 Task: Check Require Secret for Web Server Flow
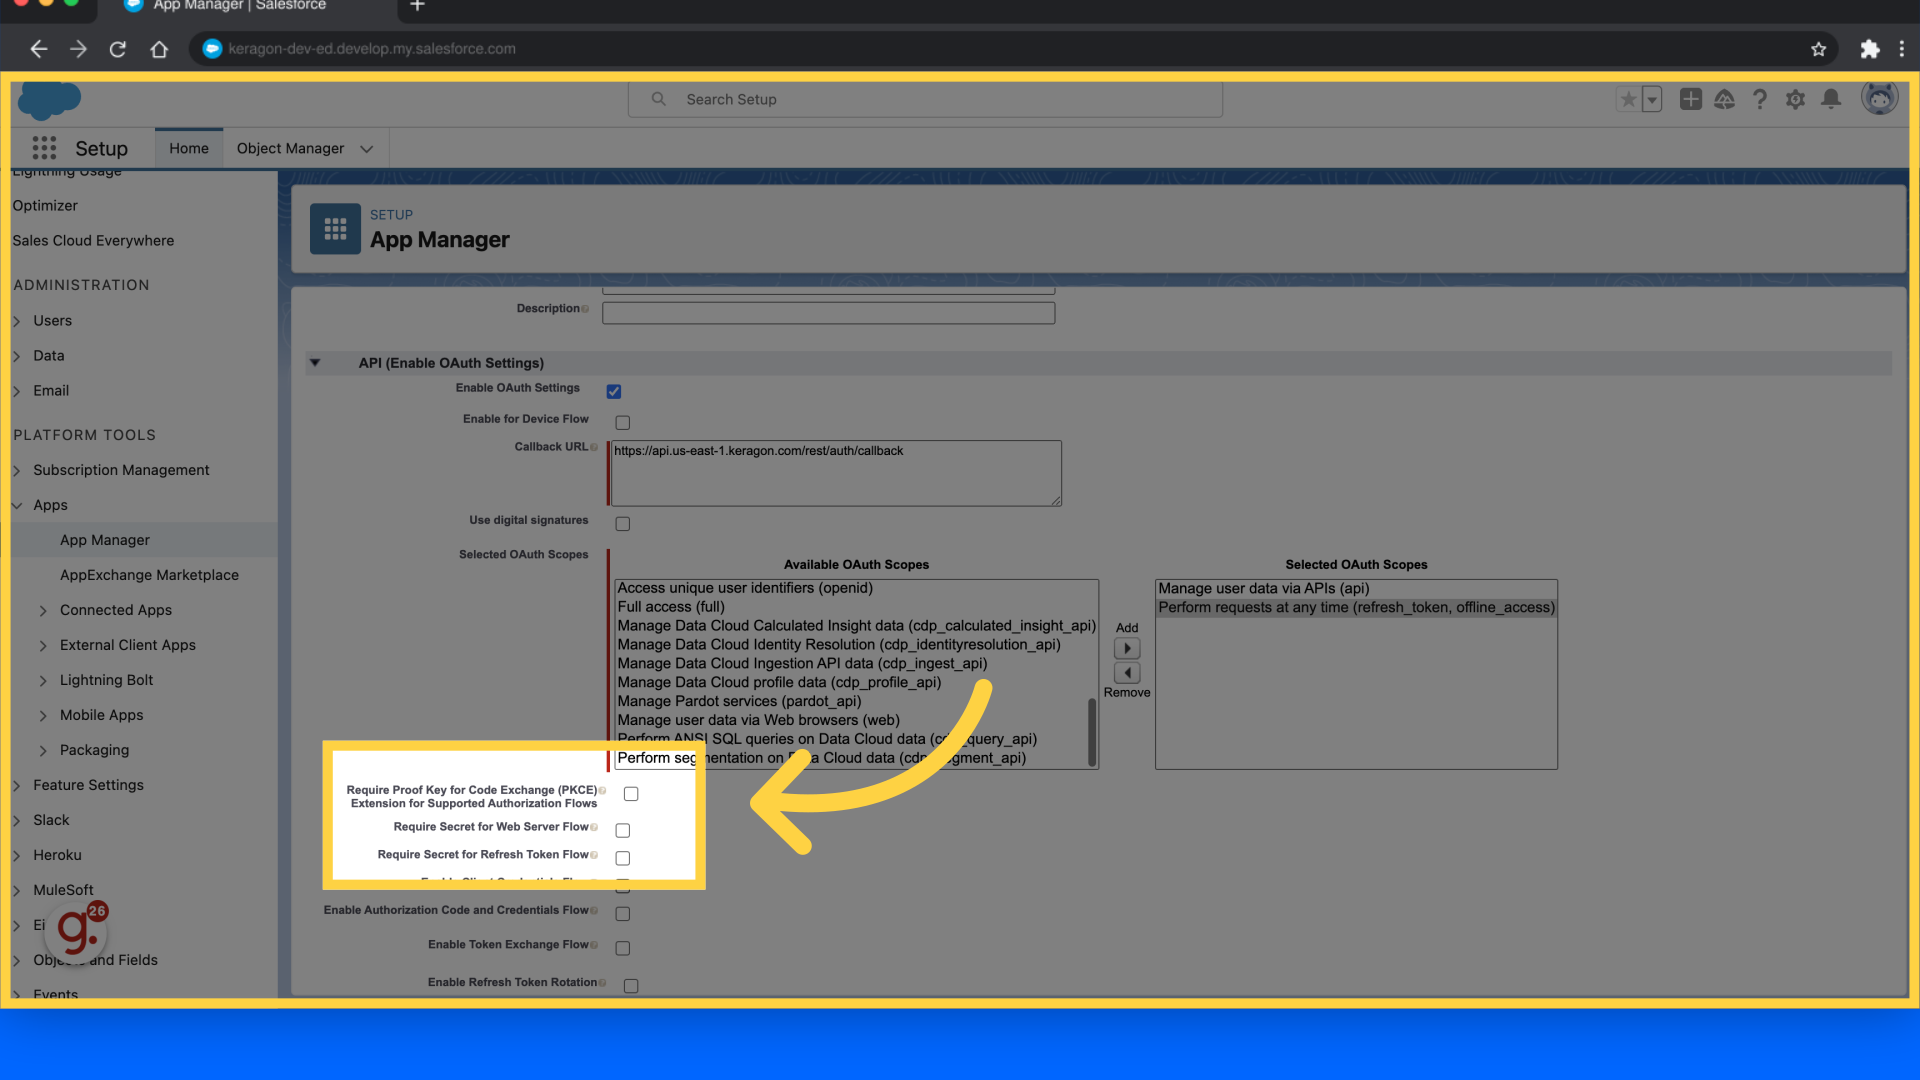[x=623, y=830]
